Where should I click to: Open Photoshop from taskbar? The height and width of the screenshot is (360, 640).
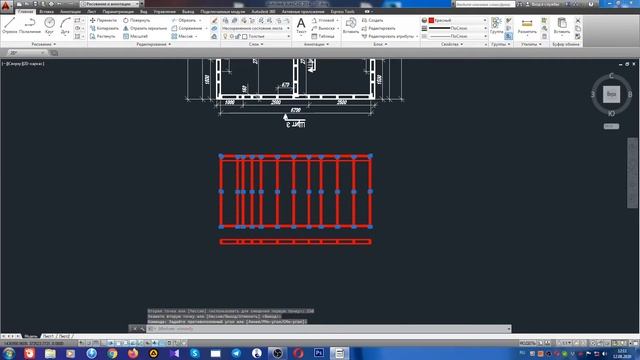(319, 353)
